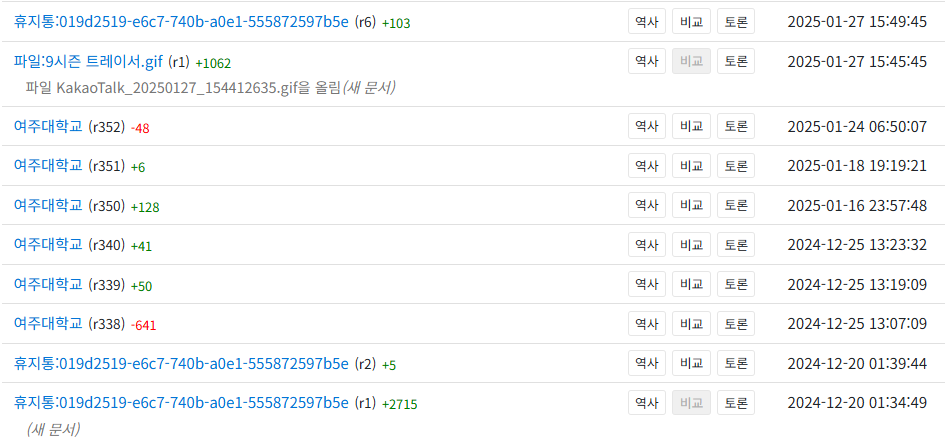945x447 pixels.
Task: View history of 휴지통 r1 entry
Action: pyautogui.click(x=646, y=403)
